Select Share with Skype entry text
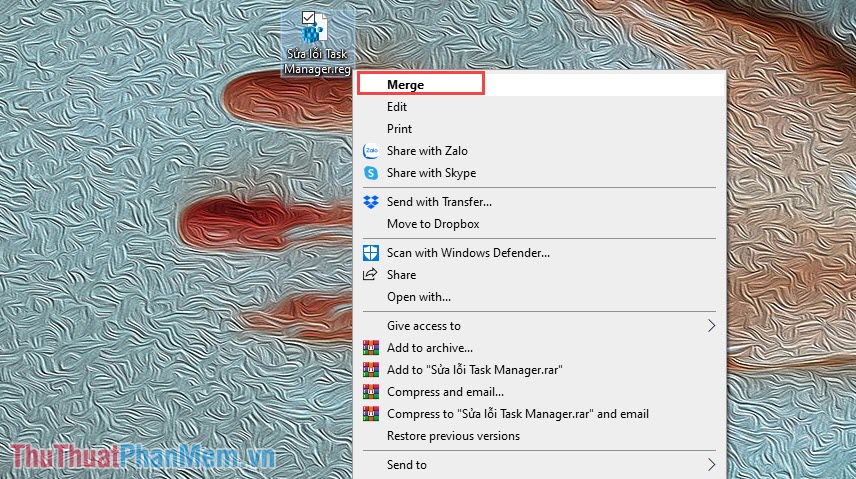Image resolution: width=856 pixels, height=479 pixels. 431,173
